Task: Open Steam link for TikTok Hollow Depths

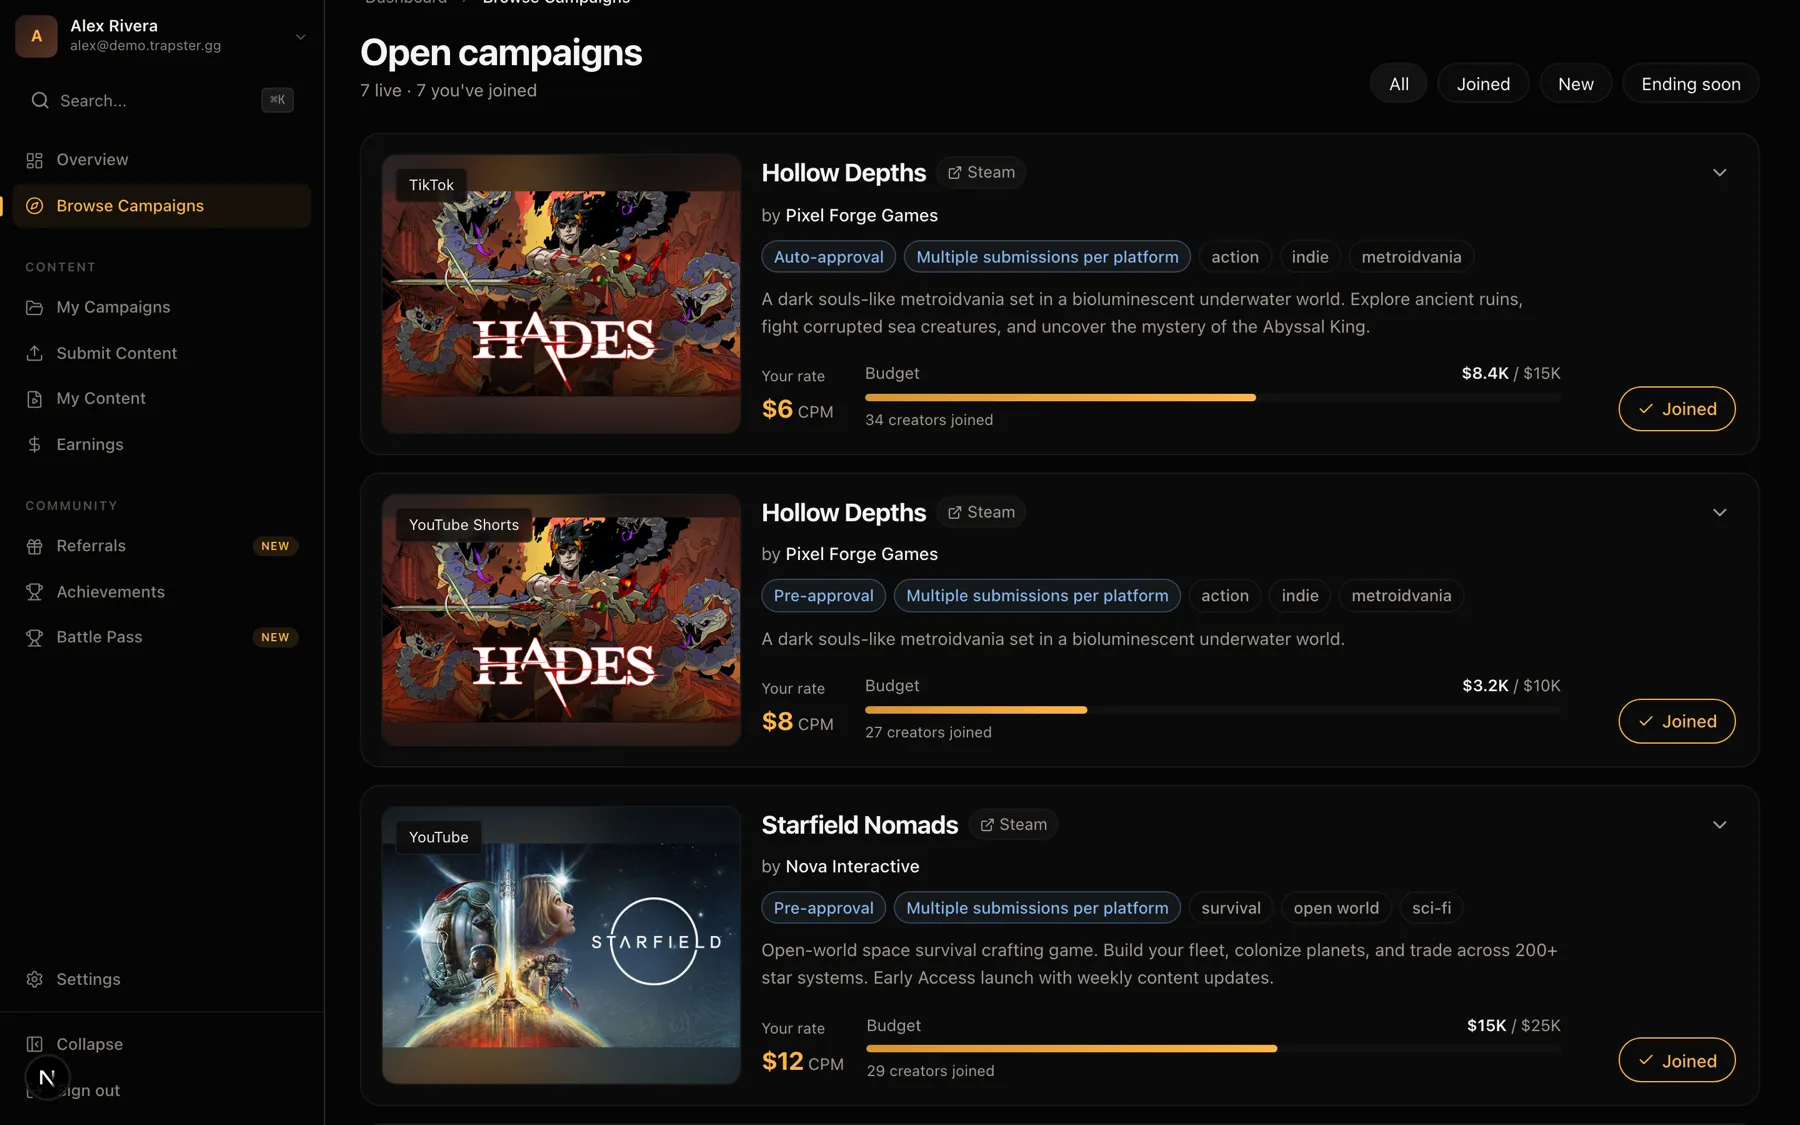Action: coord(981,173)
